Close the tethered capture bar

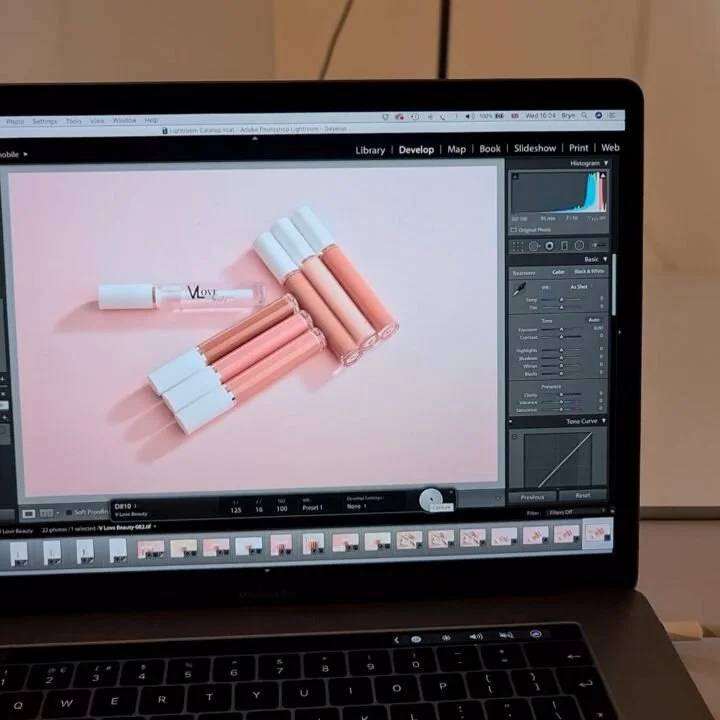click(x=451, y=492)
